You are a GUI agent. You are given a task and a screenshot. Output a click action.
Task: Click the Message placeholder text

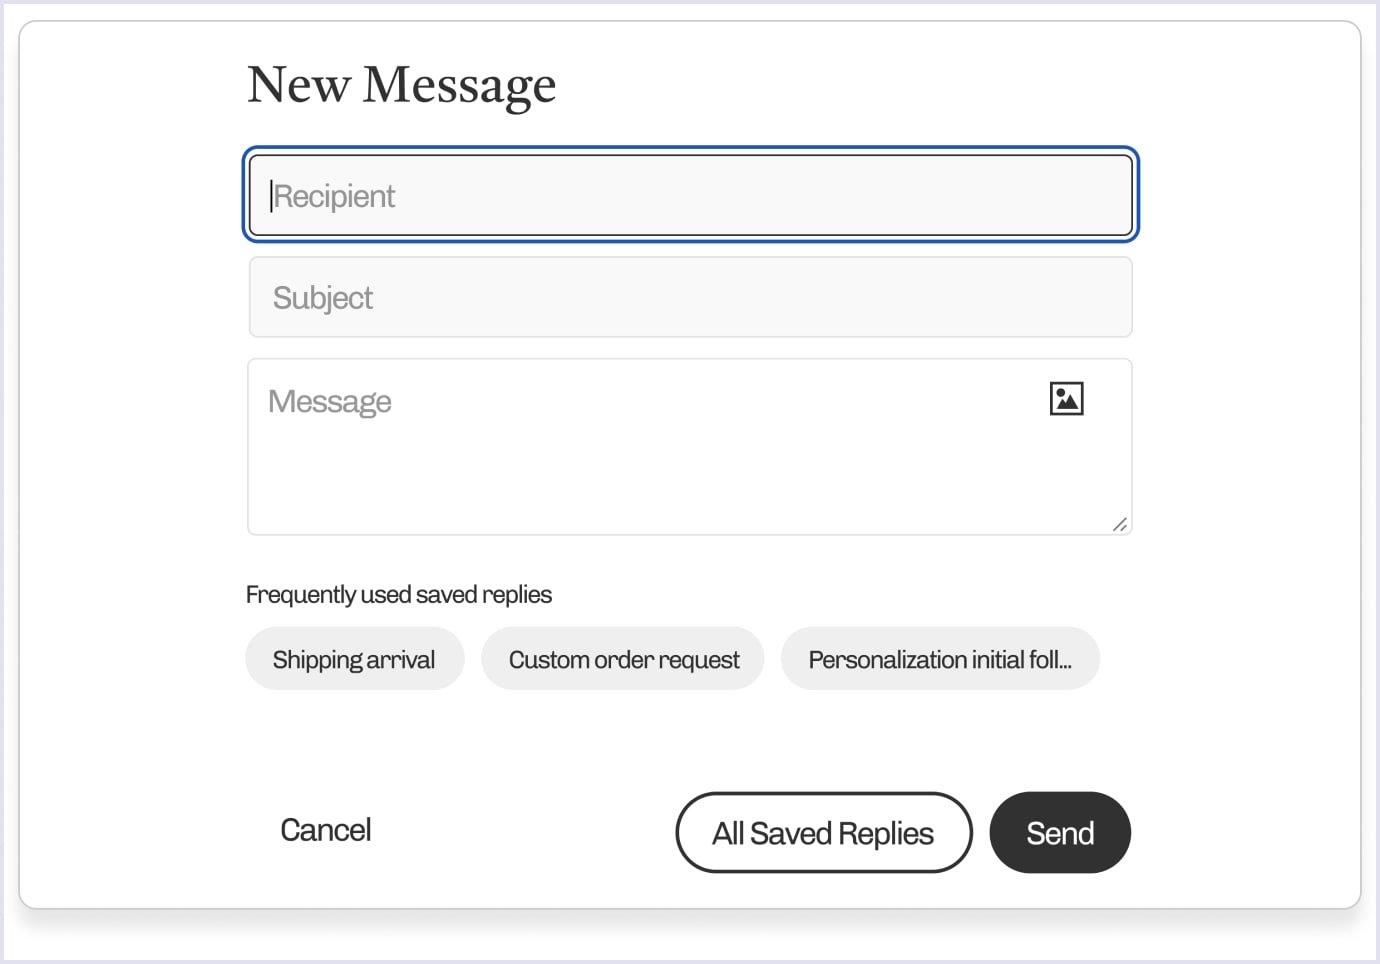coord(330,401)
